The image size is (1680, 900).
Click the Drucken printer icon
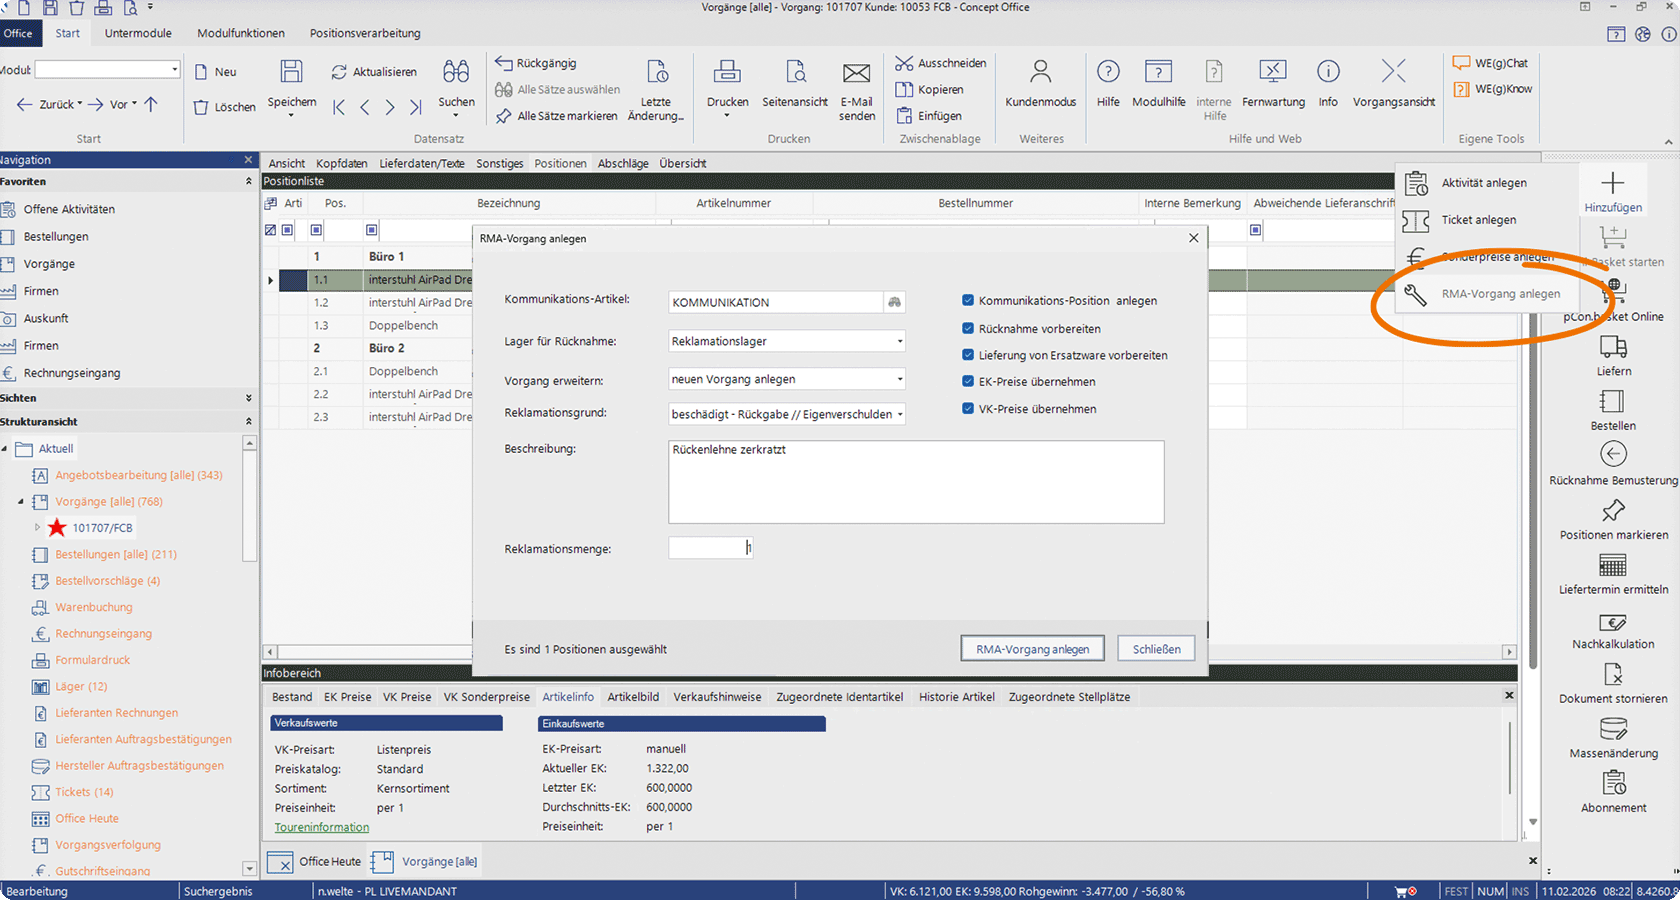tap(727, 73)
